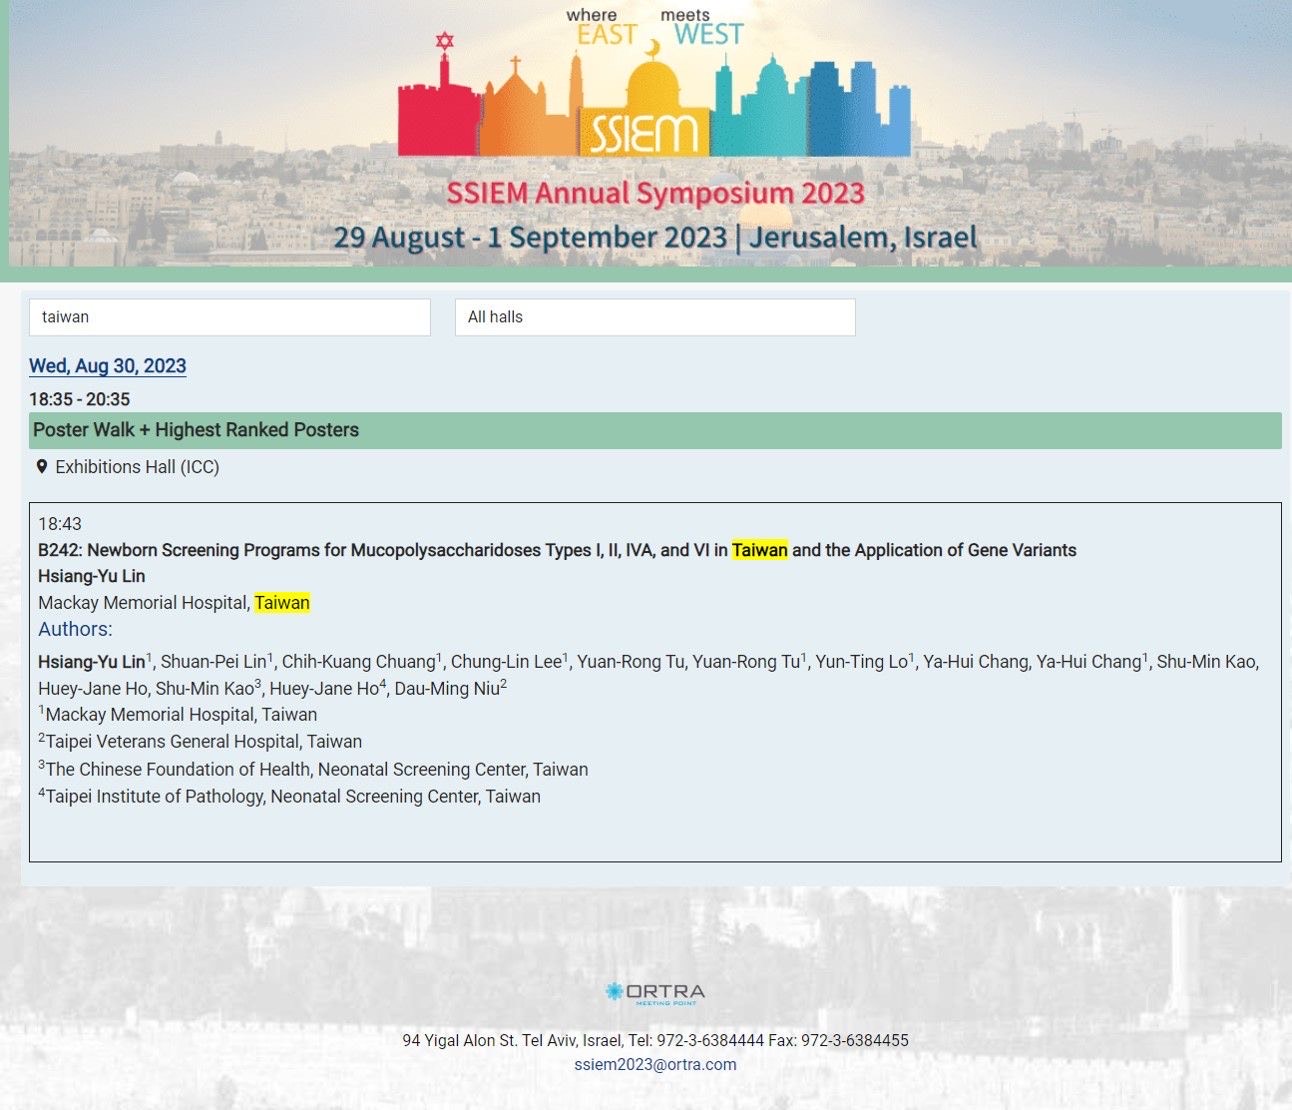Screen dimensions: 1292x1110
Task: Click the 'Exhibitions Hall (ICC)' location text
Action: point(137,467)
